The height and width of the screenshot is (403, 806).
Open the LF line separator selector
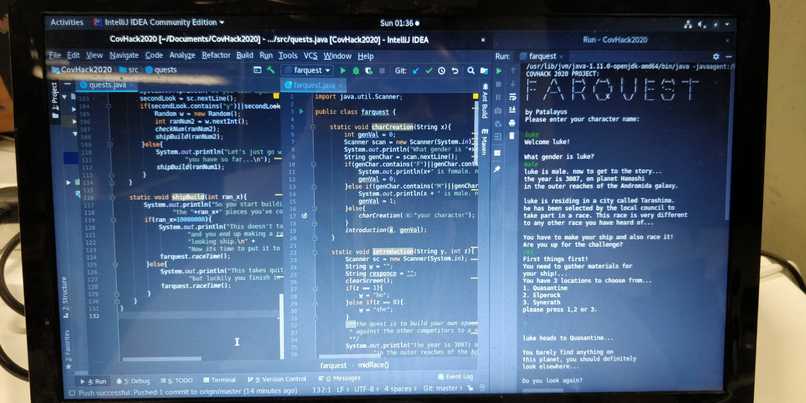coord(344,389)
